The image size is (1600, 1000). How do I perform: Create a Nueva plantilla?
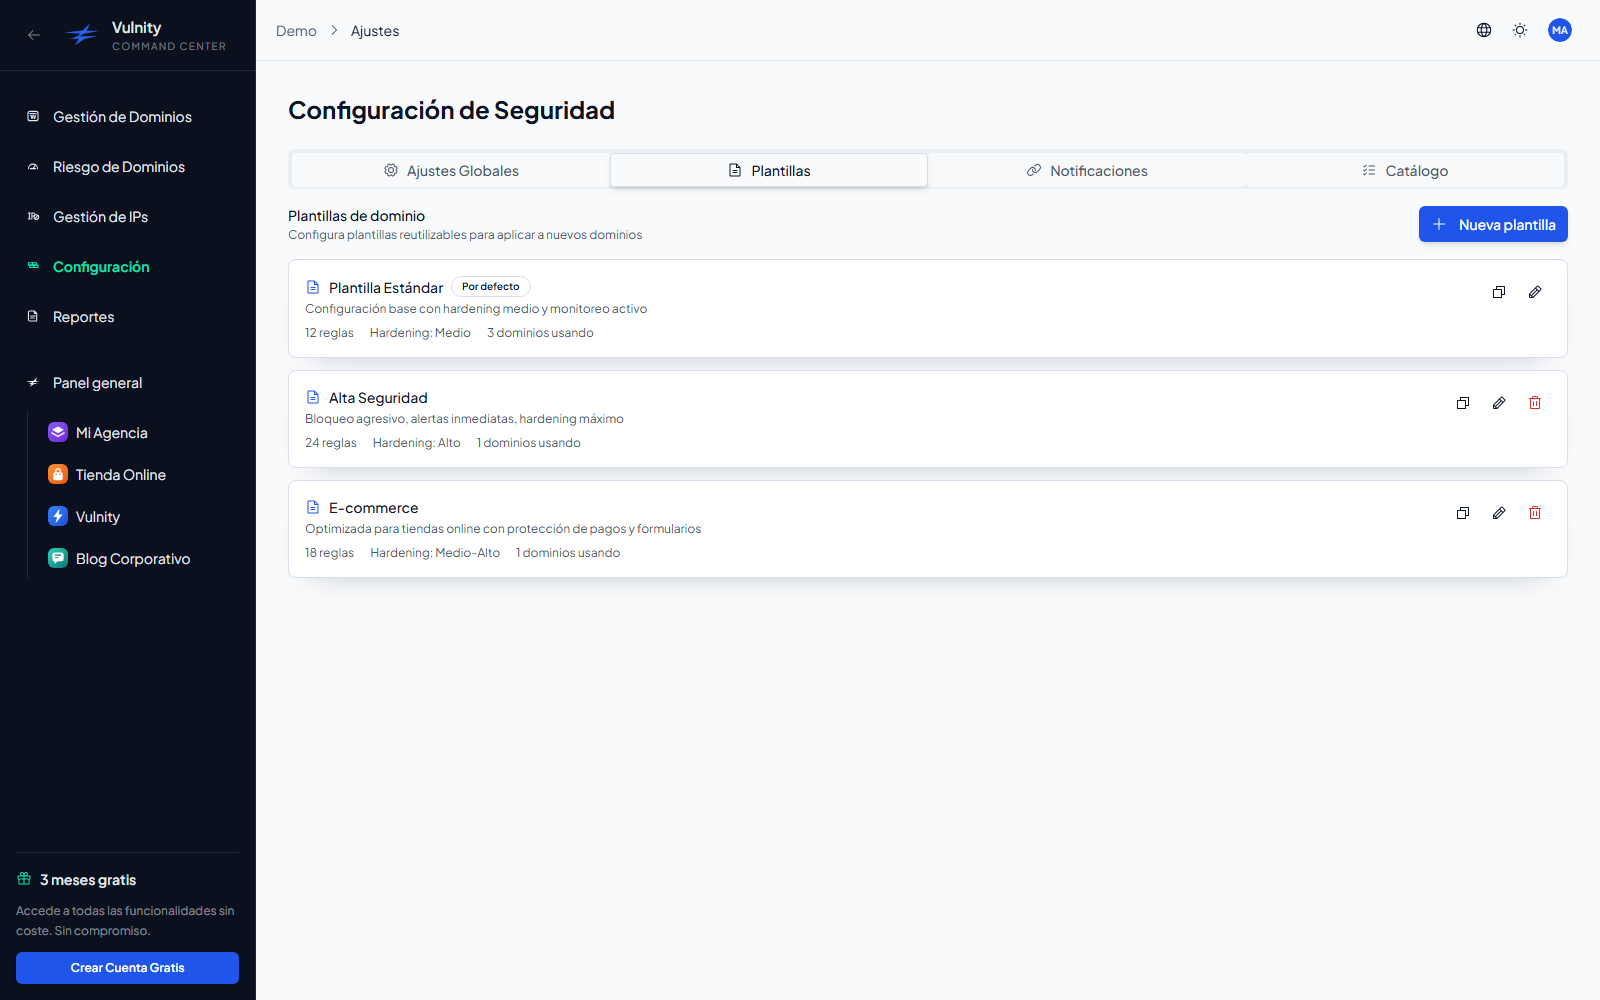click(x=1493, y=224)
